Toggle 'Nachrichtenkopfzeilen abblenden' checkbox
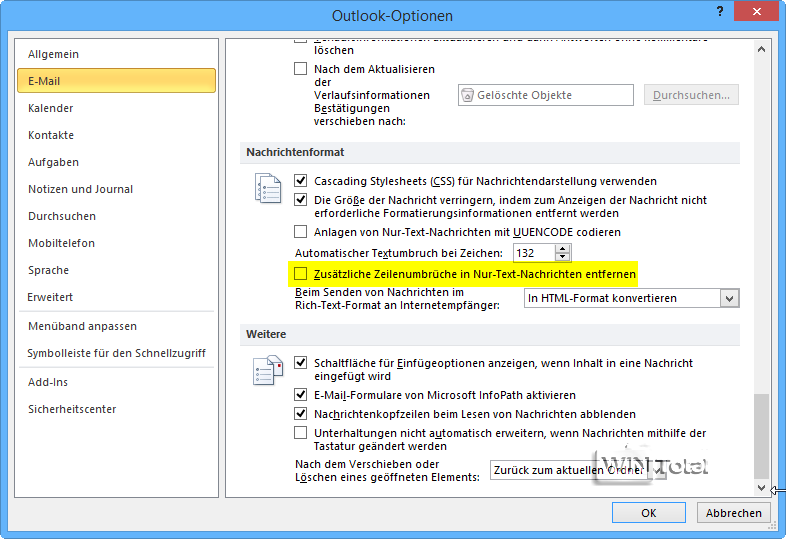 (300, 414)
